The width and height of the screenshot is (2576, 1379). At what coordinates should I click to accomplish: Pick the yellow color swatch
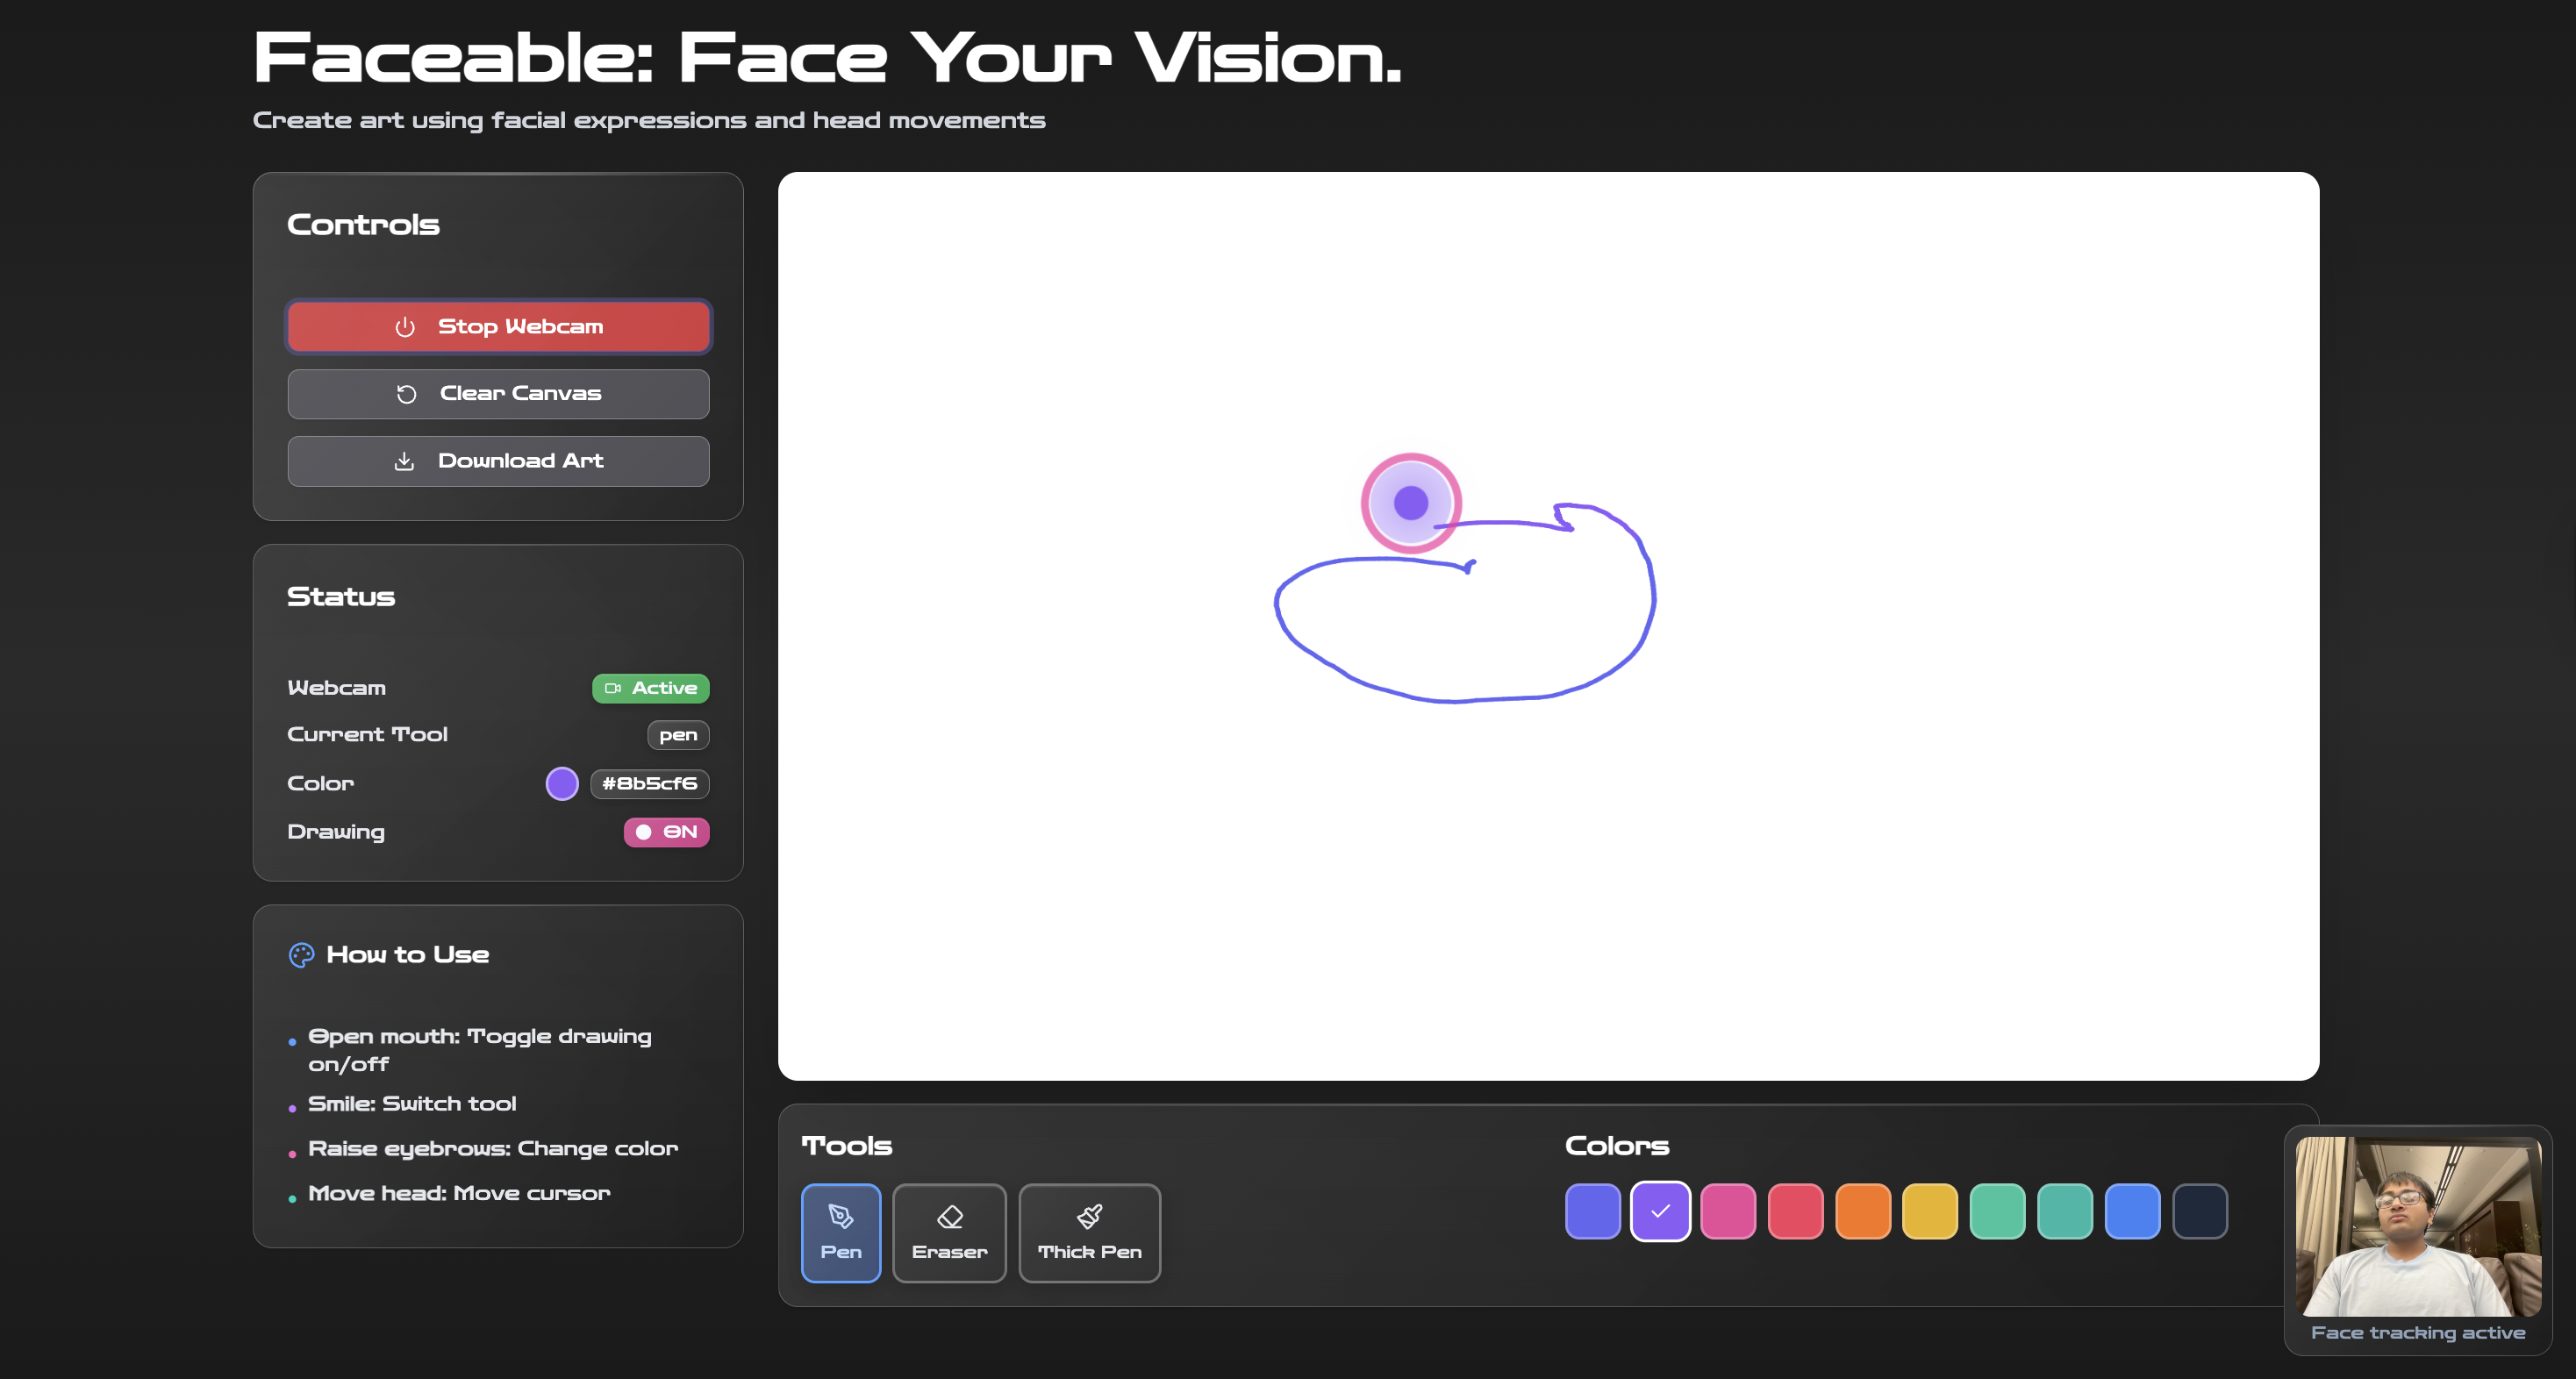click(1929, 1211)
